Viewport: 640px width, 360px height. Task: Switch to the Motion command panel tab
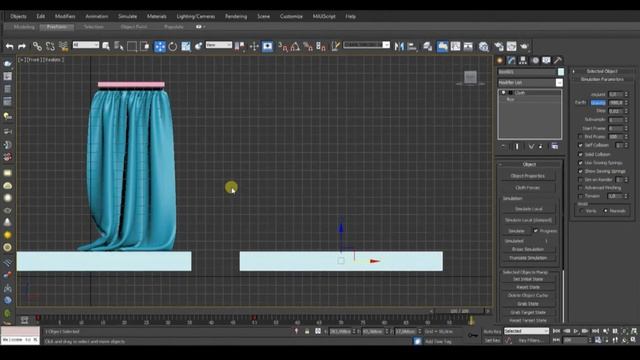535,60
